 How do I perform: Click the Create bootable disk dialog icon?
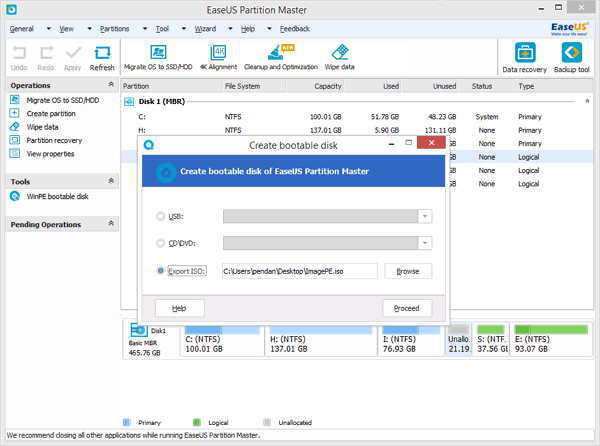click(x=149, y=145)
